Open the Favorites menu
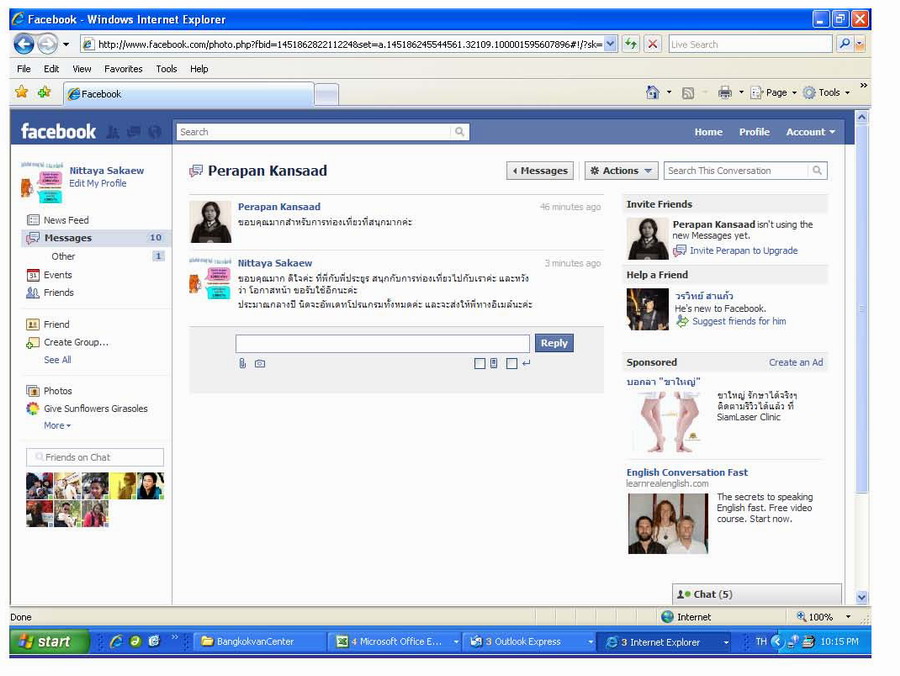Screen dimensions: 900x676 point(123,69)
